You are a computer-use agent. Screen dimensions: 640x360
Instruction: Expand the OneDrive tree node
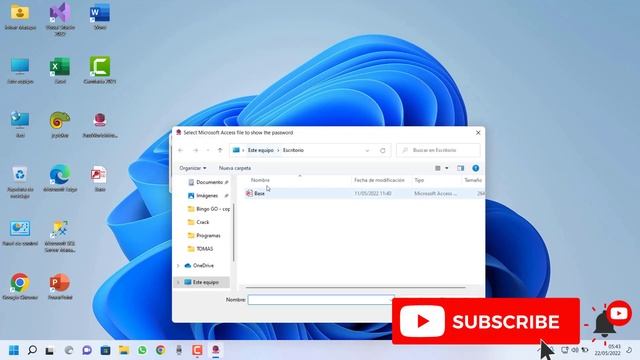[x=178, y=266]
